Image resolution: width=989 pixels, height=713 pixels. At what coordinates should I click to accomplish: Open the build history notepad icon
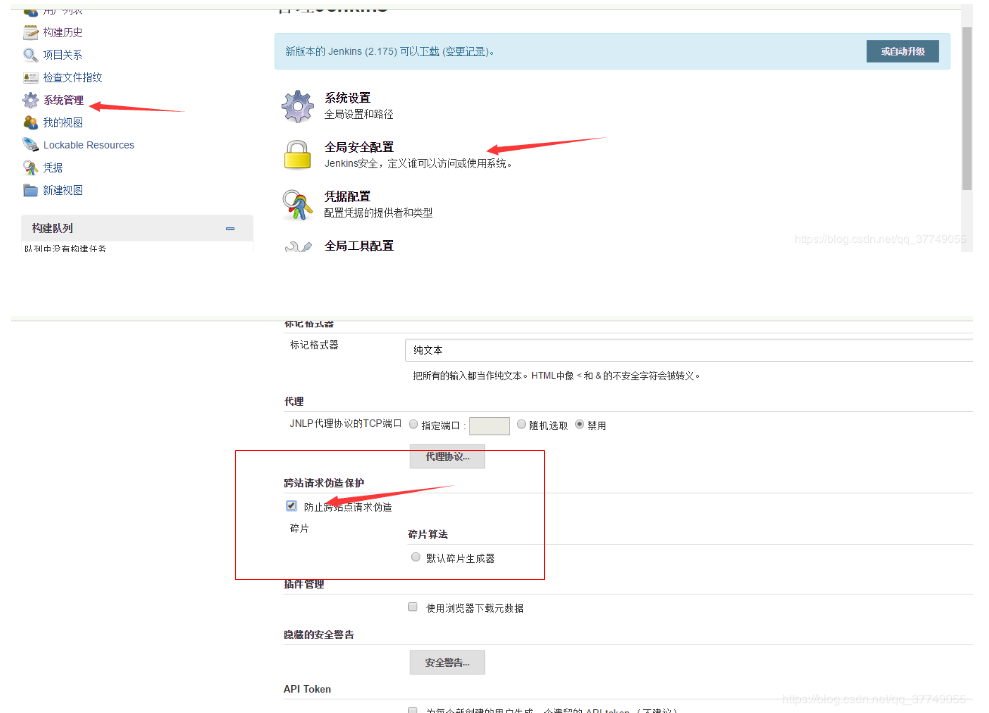click(30, 32)
